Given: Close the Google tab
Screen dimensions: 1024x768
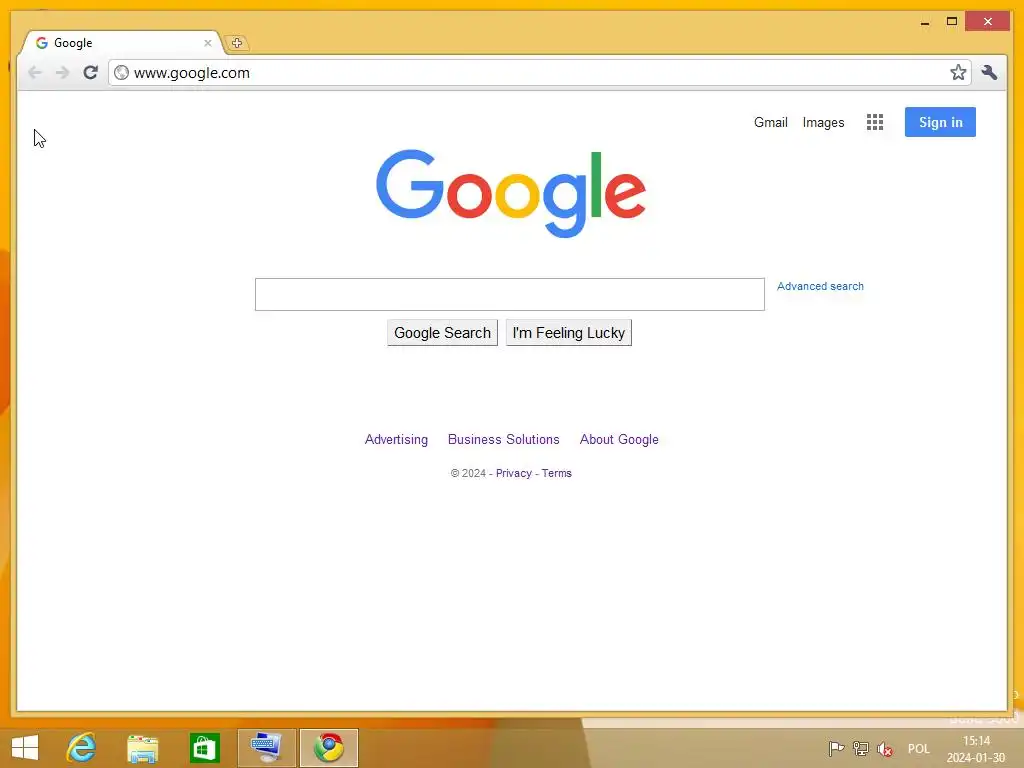Looking at the screenshot, I should pyautogui.click(x=208, y=43).
